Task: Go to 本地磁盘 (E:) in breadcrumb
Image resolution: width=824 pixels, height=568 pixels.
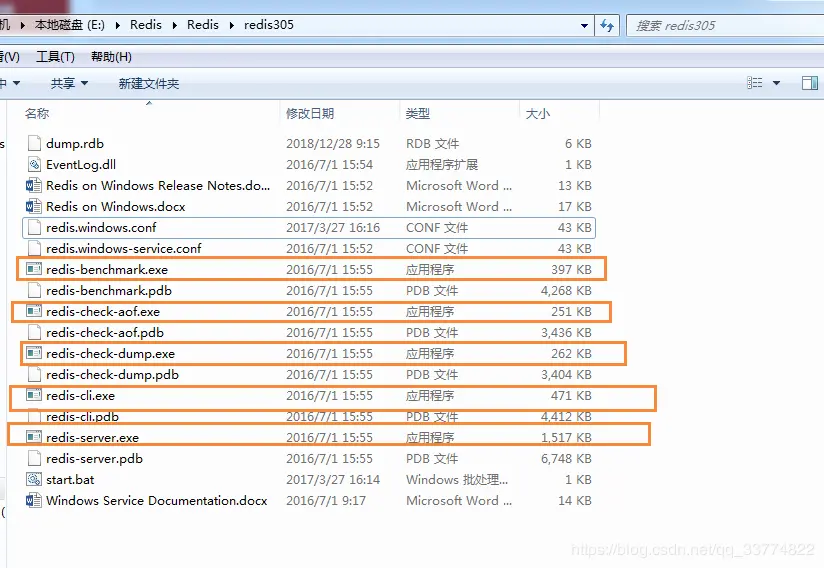Action: (x=69, y=25)
